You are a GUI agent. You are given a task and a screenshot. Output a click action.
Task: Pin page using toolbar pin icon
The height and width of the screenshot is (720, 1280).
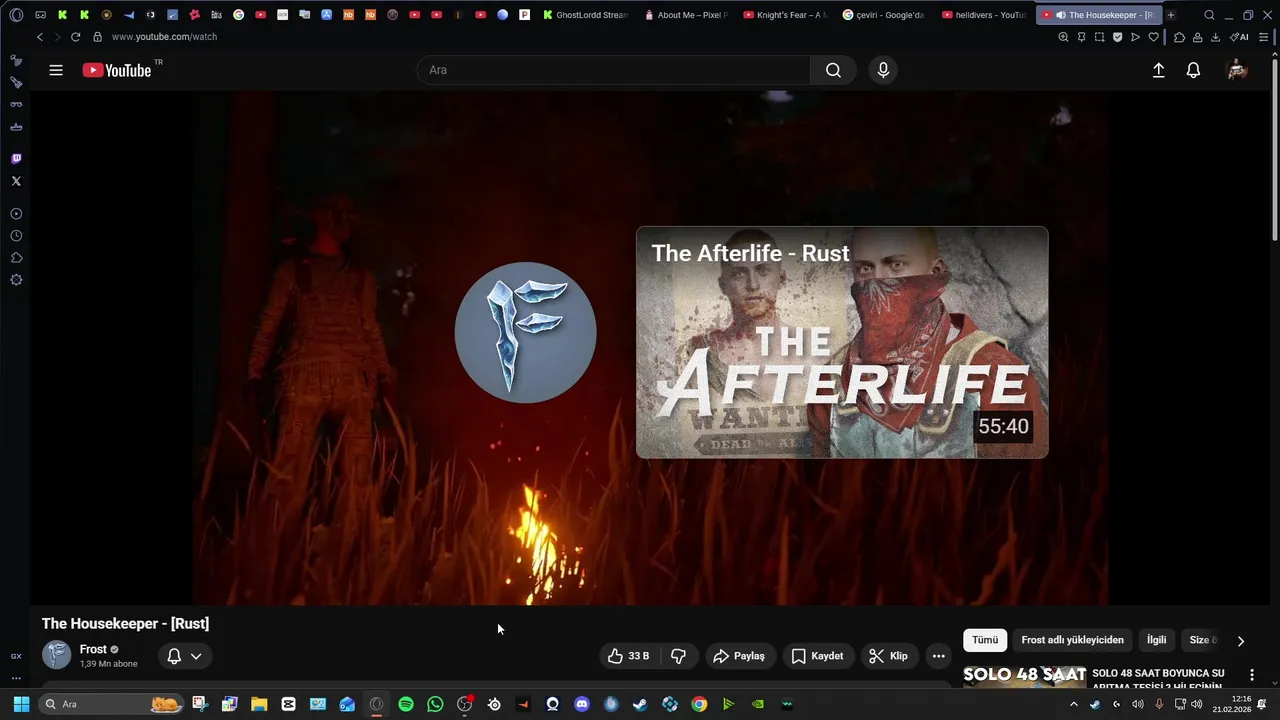[1081, 37]
